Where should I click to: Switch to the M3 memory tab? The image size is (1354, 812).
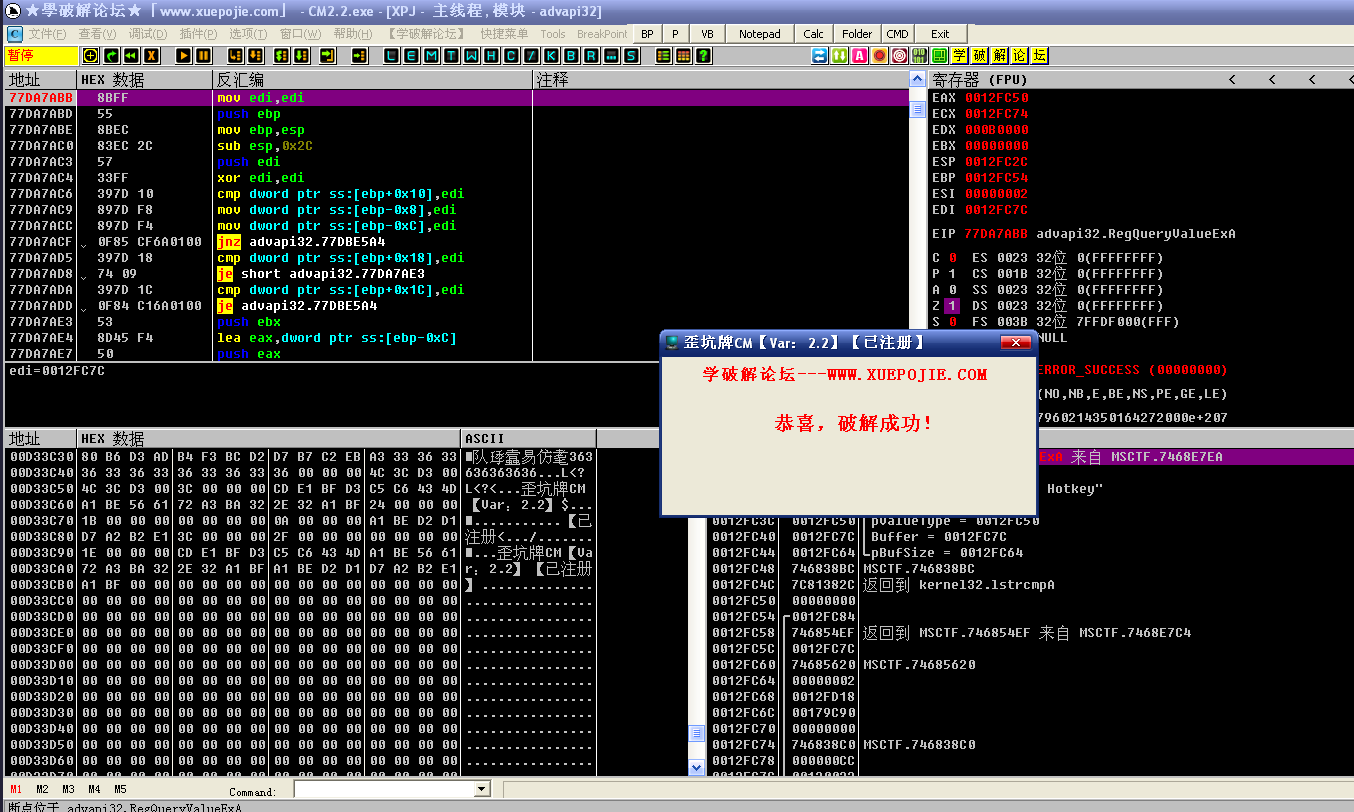point(68,790)
